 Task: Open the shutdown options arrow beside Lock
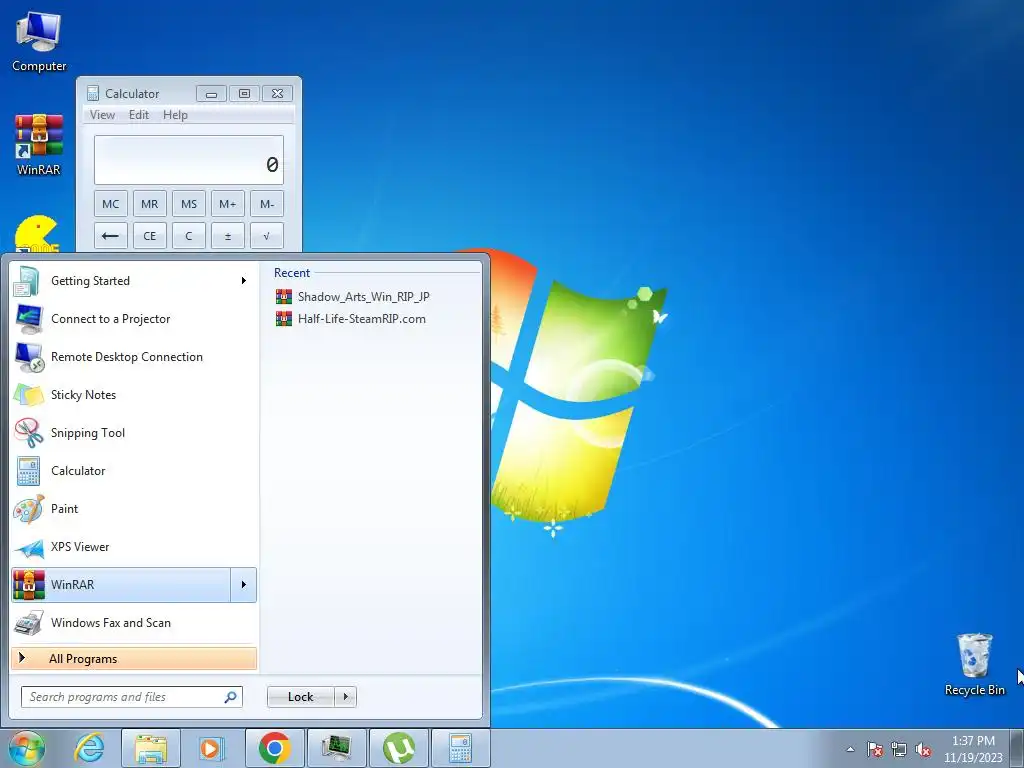[345, 697]
